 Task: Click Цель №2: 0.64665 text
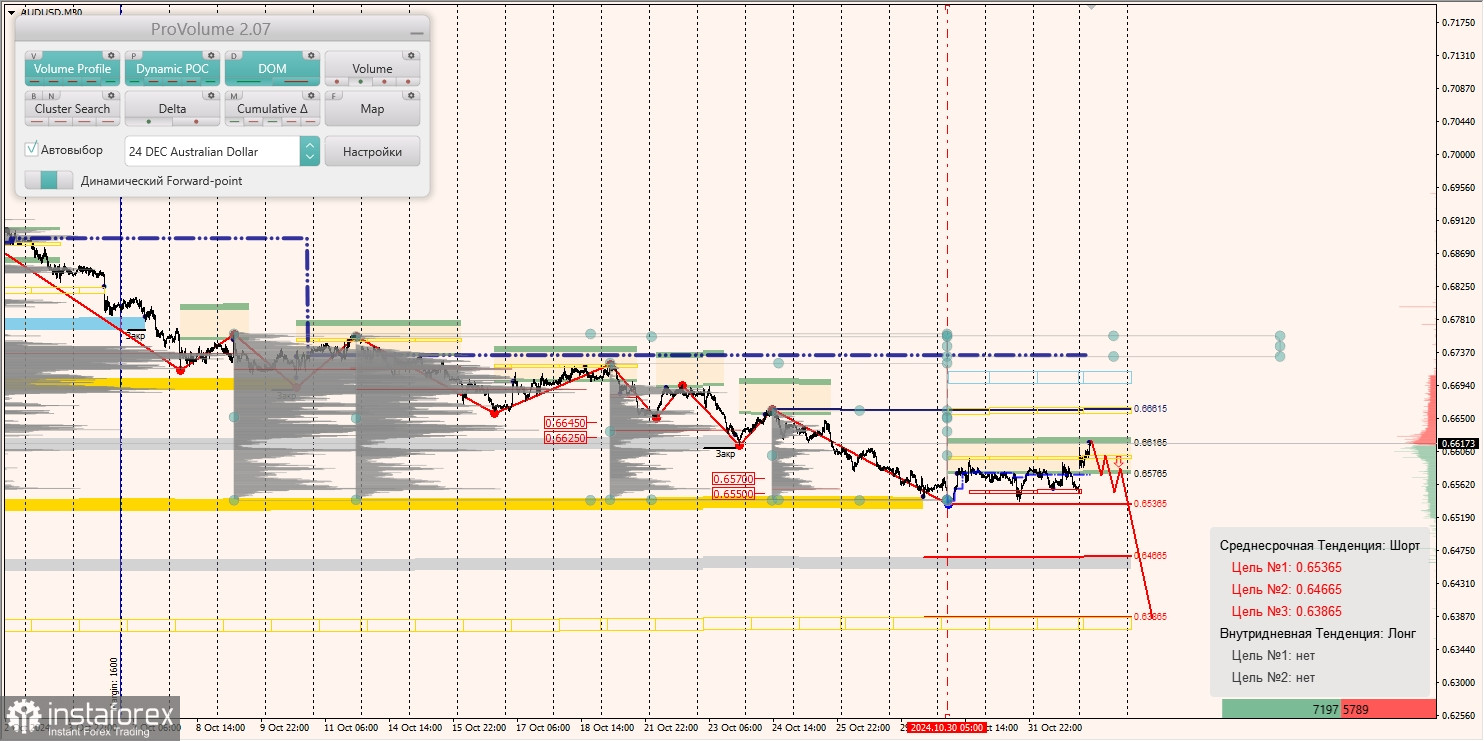click(1286, 589)
